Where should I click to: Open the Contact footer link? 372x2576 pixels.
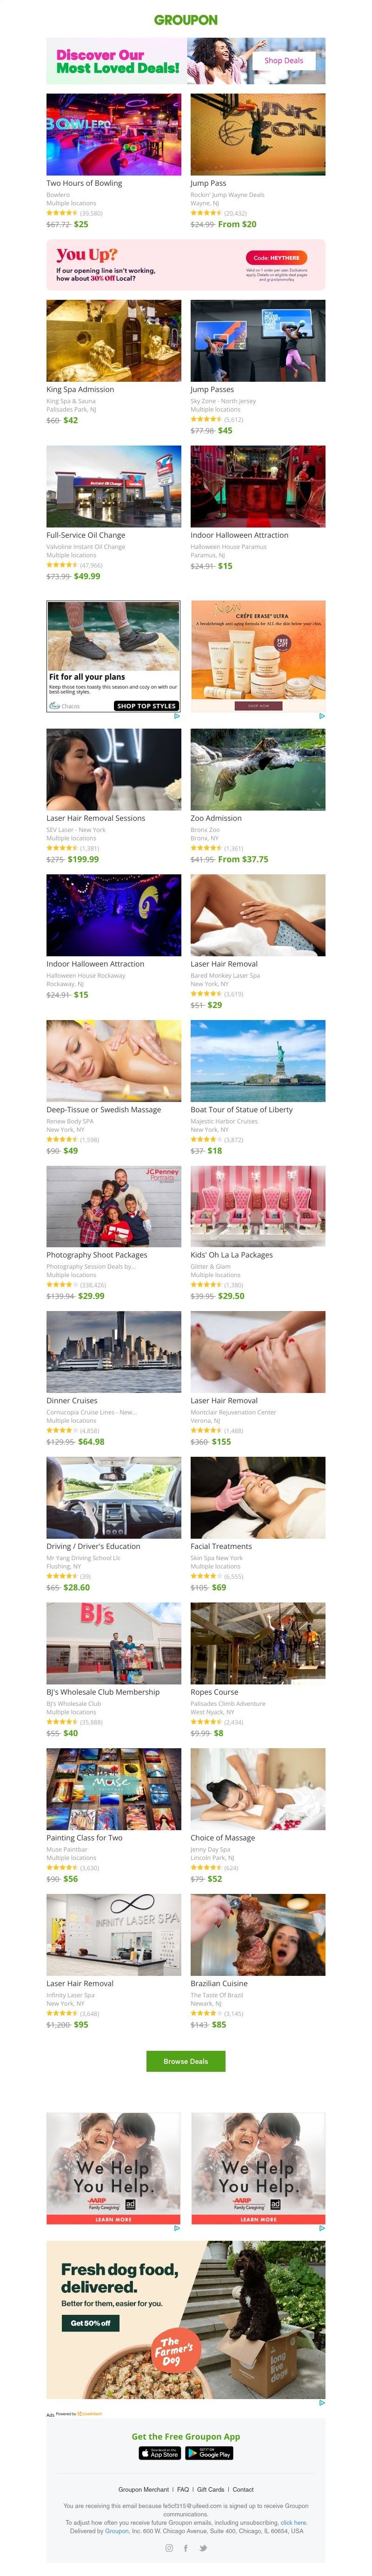[243, 2489]
